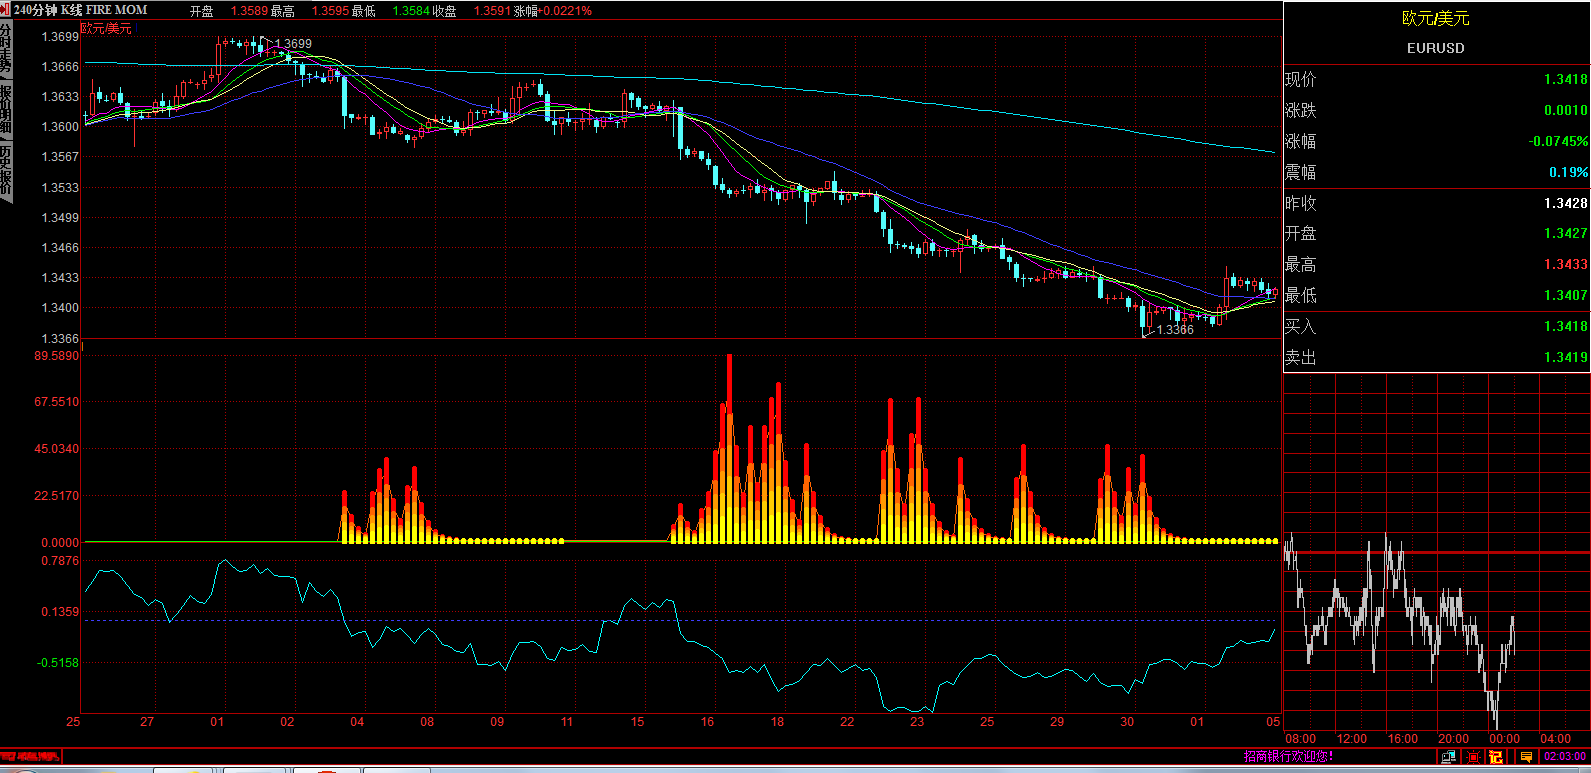The width and height of the screenshot is (1591, 773).
Task: Switch to 报价明细 side tab
Action: 6,110
